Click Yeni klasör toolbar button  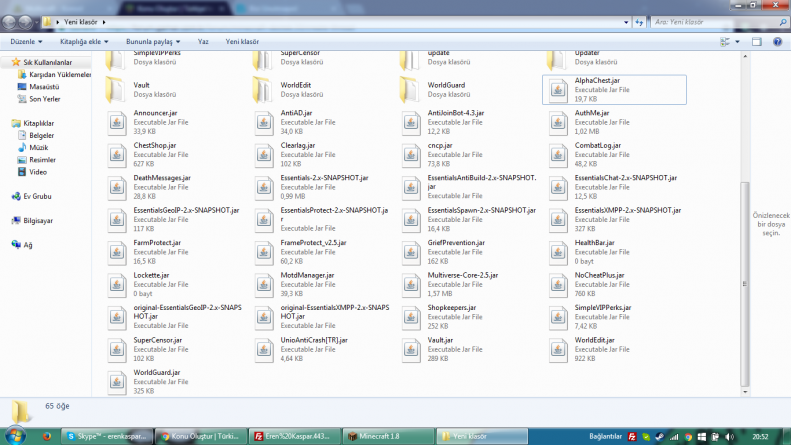tap(242, 42)
